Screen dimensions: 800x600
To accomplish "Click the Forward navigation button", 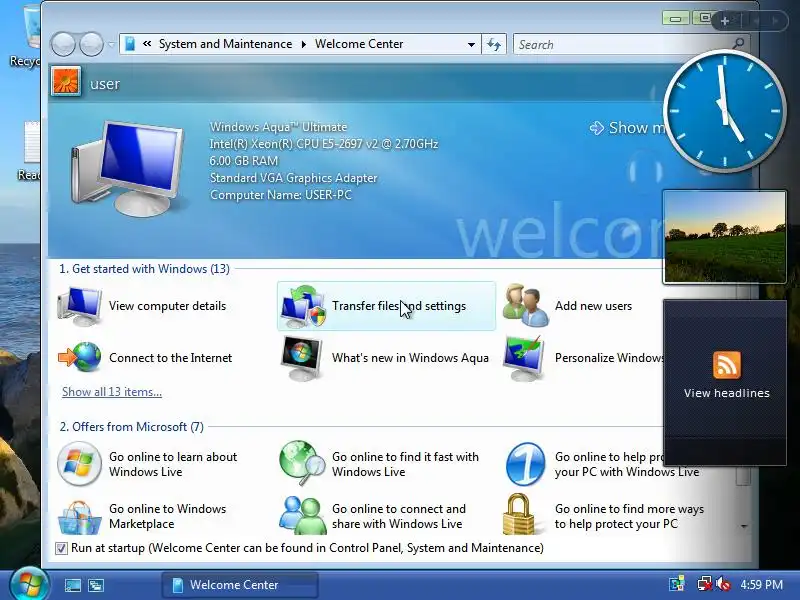I will tap(91, 44).
